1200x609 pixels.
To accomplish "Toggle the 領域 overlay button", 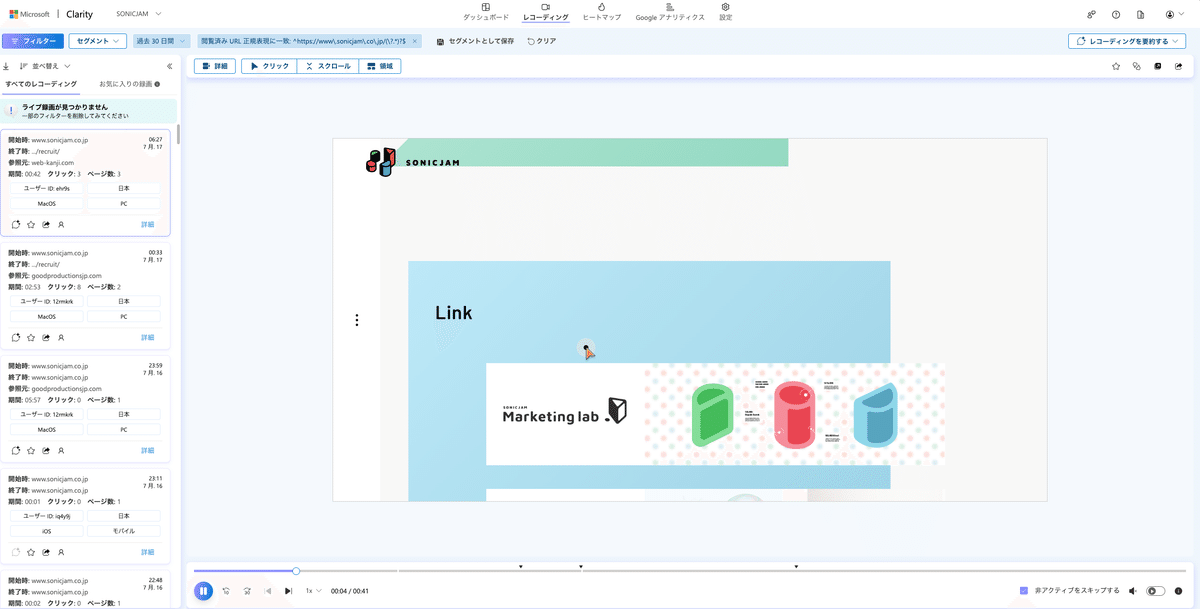I will (x=380, y=66).
